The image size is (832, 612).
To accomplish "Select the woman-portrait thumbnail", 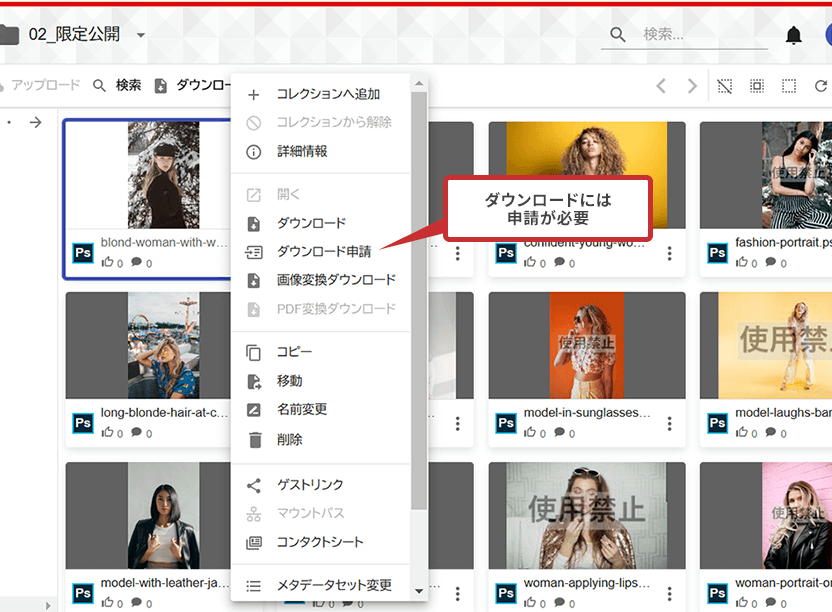I will coord(766,515).
